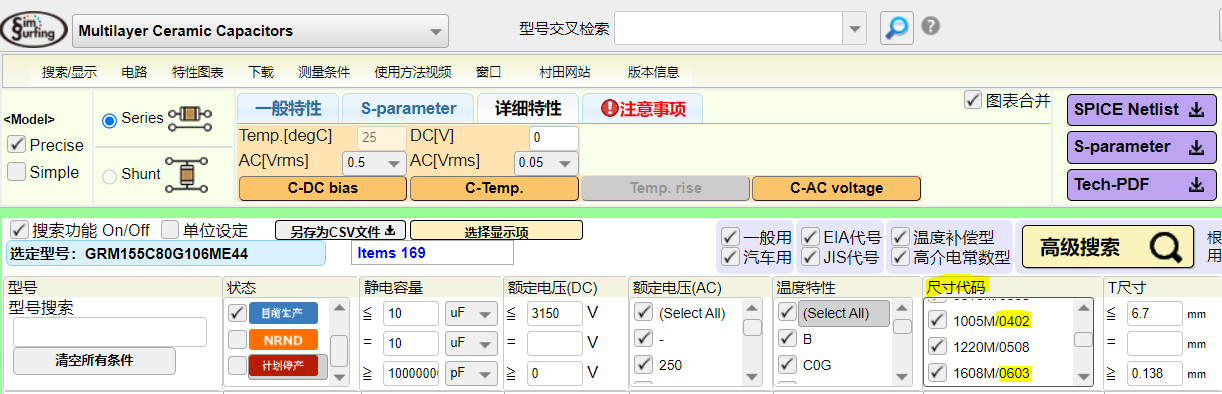Open the 0.05 AC[Vrms] dropdown
This screenshot has height=394, width=1222.
coord(546,162)
